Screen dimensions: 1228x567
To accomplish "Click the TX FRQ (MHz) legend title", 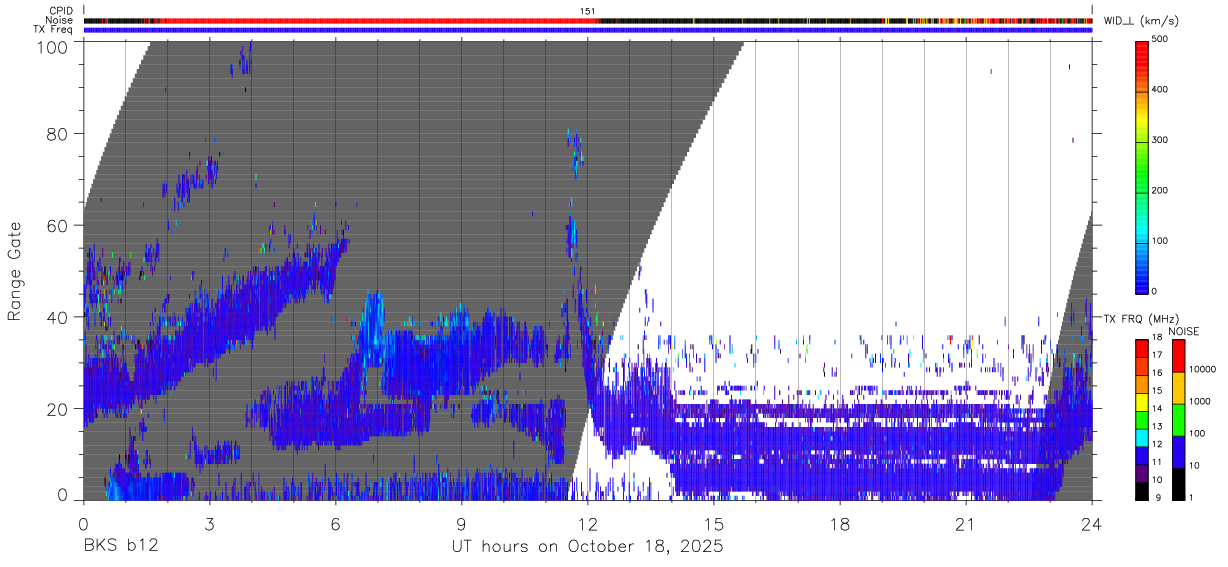I will pos(1142,318).
